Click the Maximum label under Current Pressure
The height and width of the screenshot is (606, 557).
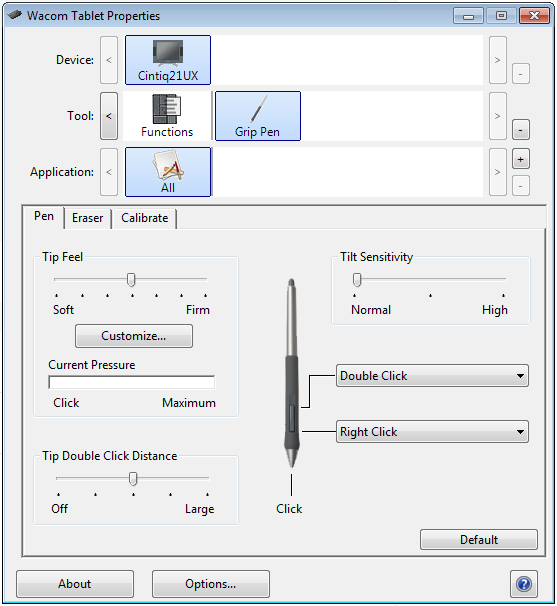click(189, 403)
